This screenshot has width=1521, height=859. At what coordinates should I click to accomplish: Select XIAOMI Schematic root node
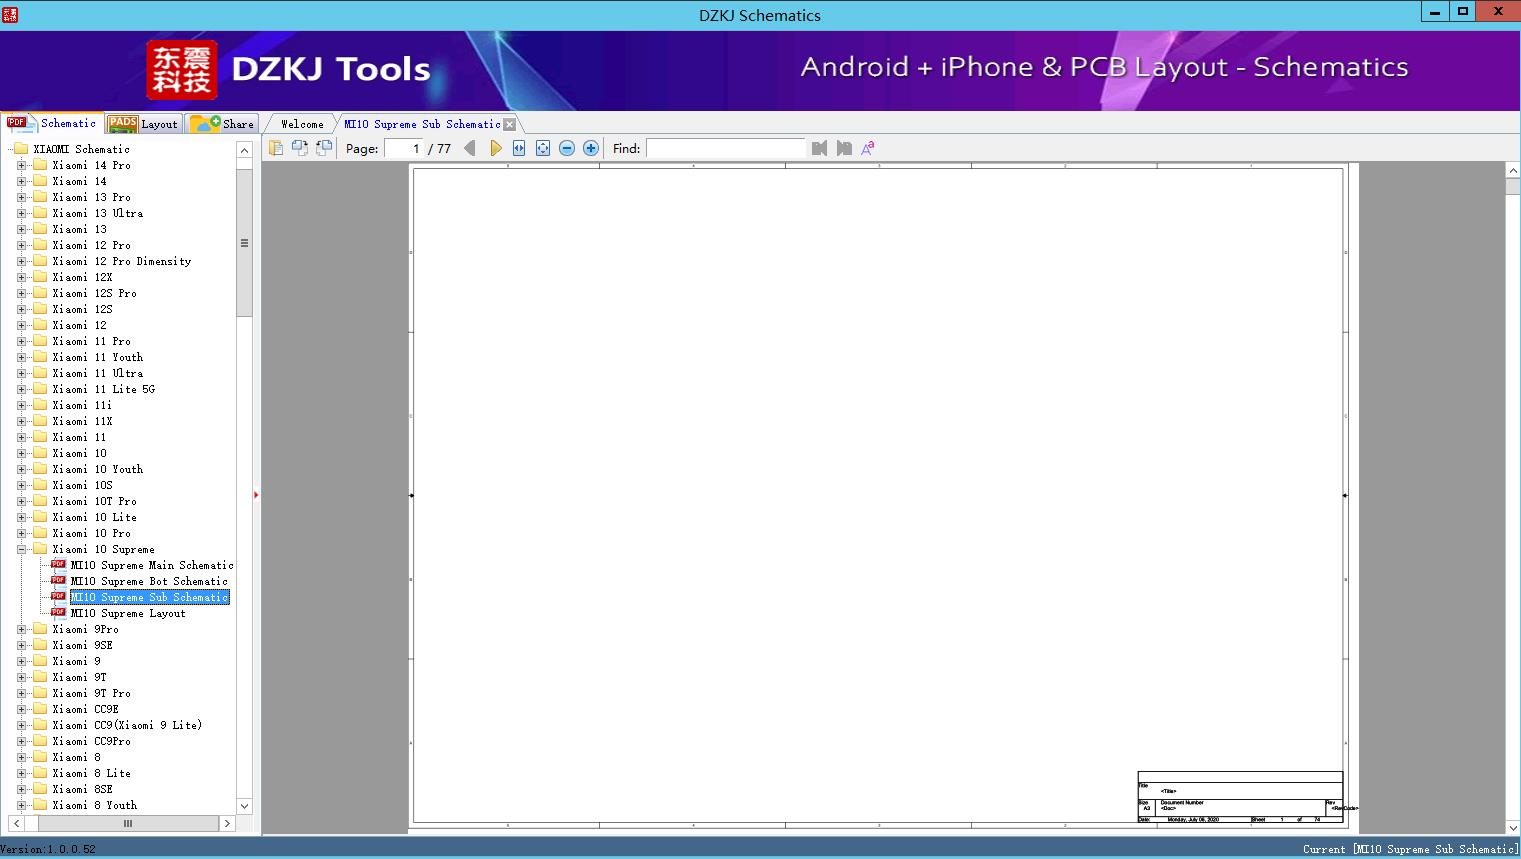click(x=81, y=149)
